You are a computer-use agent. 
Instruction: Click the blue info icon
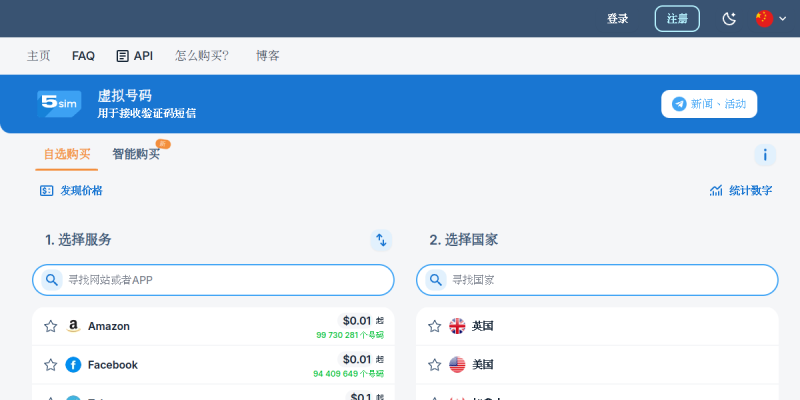click(765, 155)
